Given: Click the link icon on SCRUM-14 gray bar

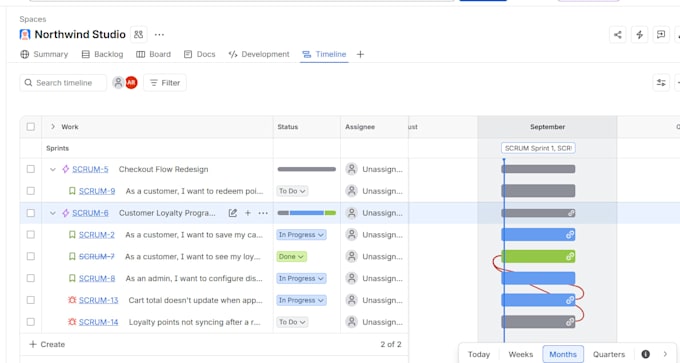Looking at the screenshot, I should point(569,322).
